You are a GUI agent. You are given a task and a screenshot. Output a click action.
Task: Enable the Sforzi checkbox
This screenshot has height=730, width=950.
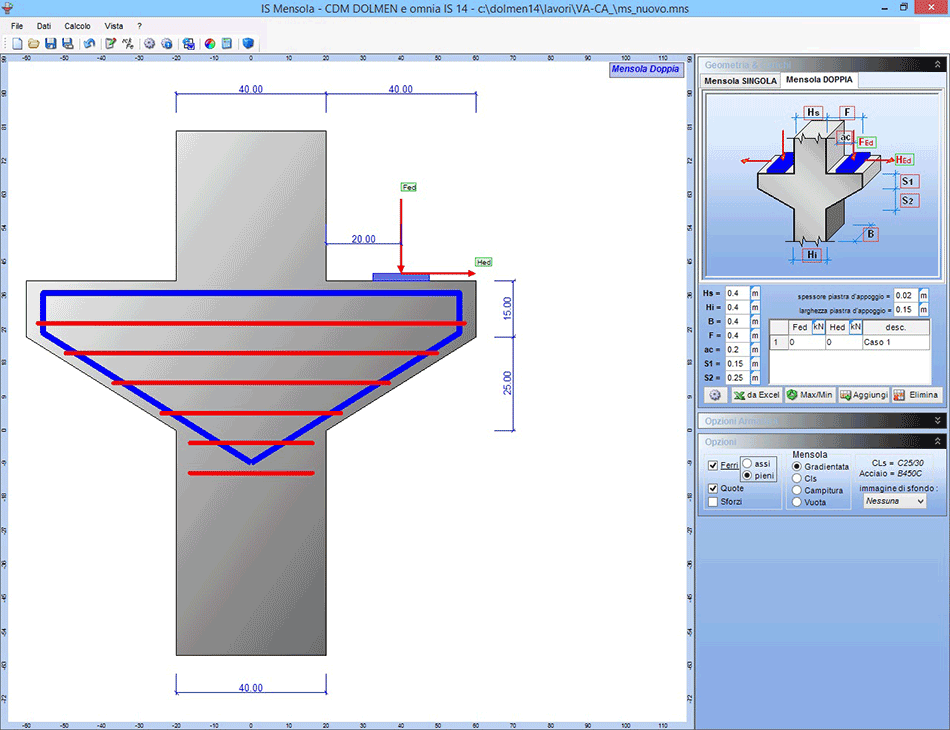click(713, 502)
